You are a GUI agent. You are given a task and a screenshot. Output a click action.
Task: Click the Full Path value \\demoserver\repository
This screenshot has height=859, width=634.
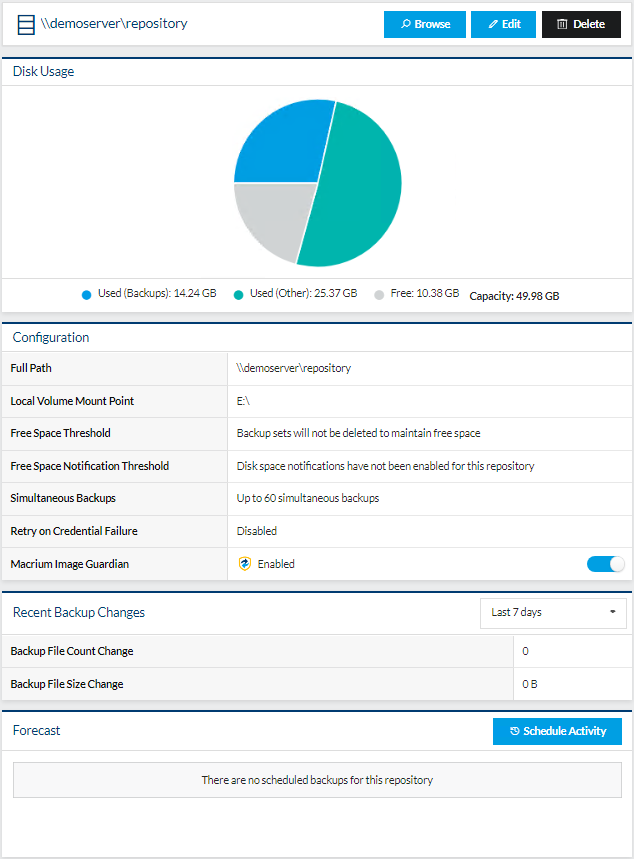[x=294, y=368]
